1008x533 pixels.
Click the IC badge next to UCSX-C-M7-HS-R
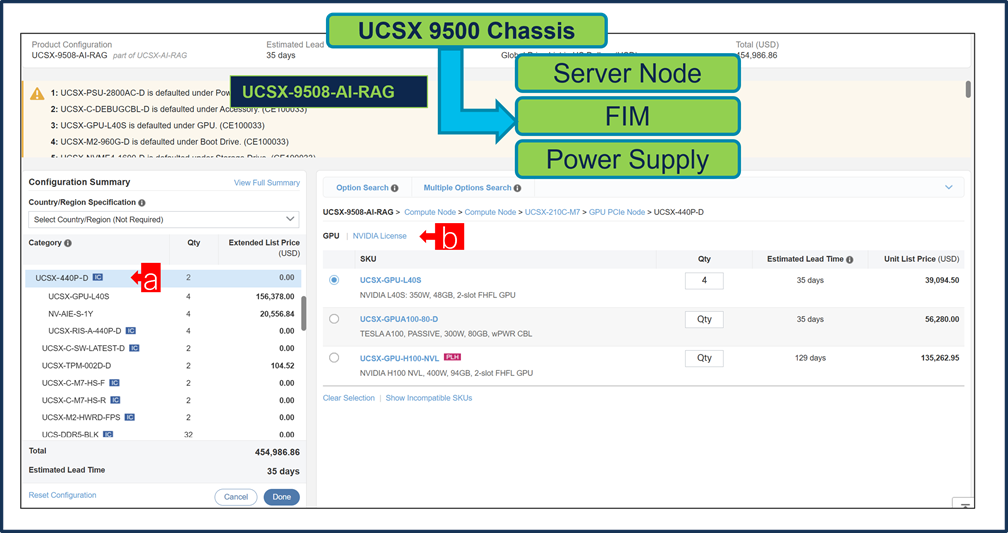point(115,401)
